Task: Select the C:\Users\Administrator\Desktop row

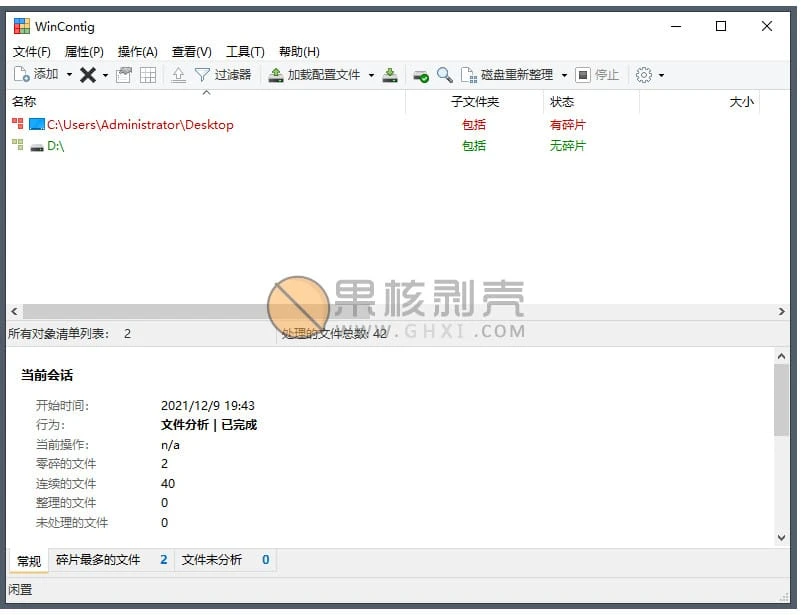Action: point(399,124)
